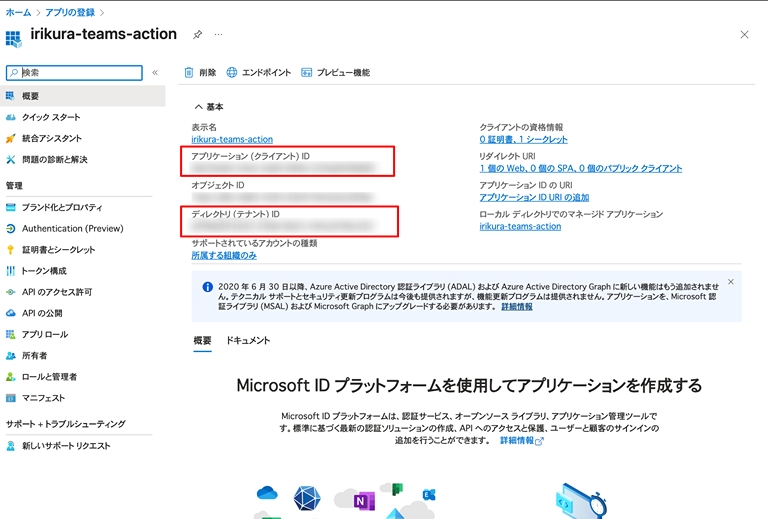This screenshot has width=768, height=519.
Task: Click the OneNote icon in illustration
Action: tap(364, 500)
